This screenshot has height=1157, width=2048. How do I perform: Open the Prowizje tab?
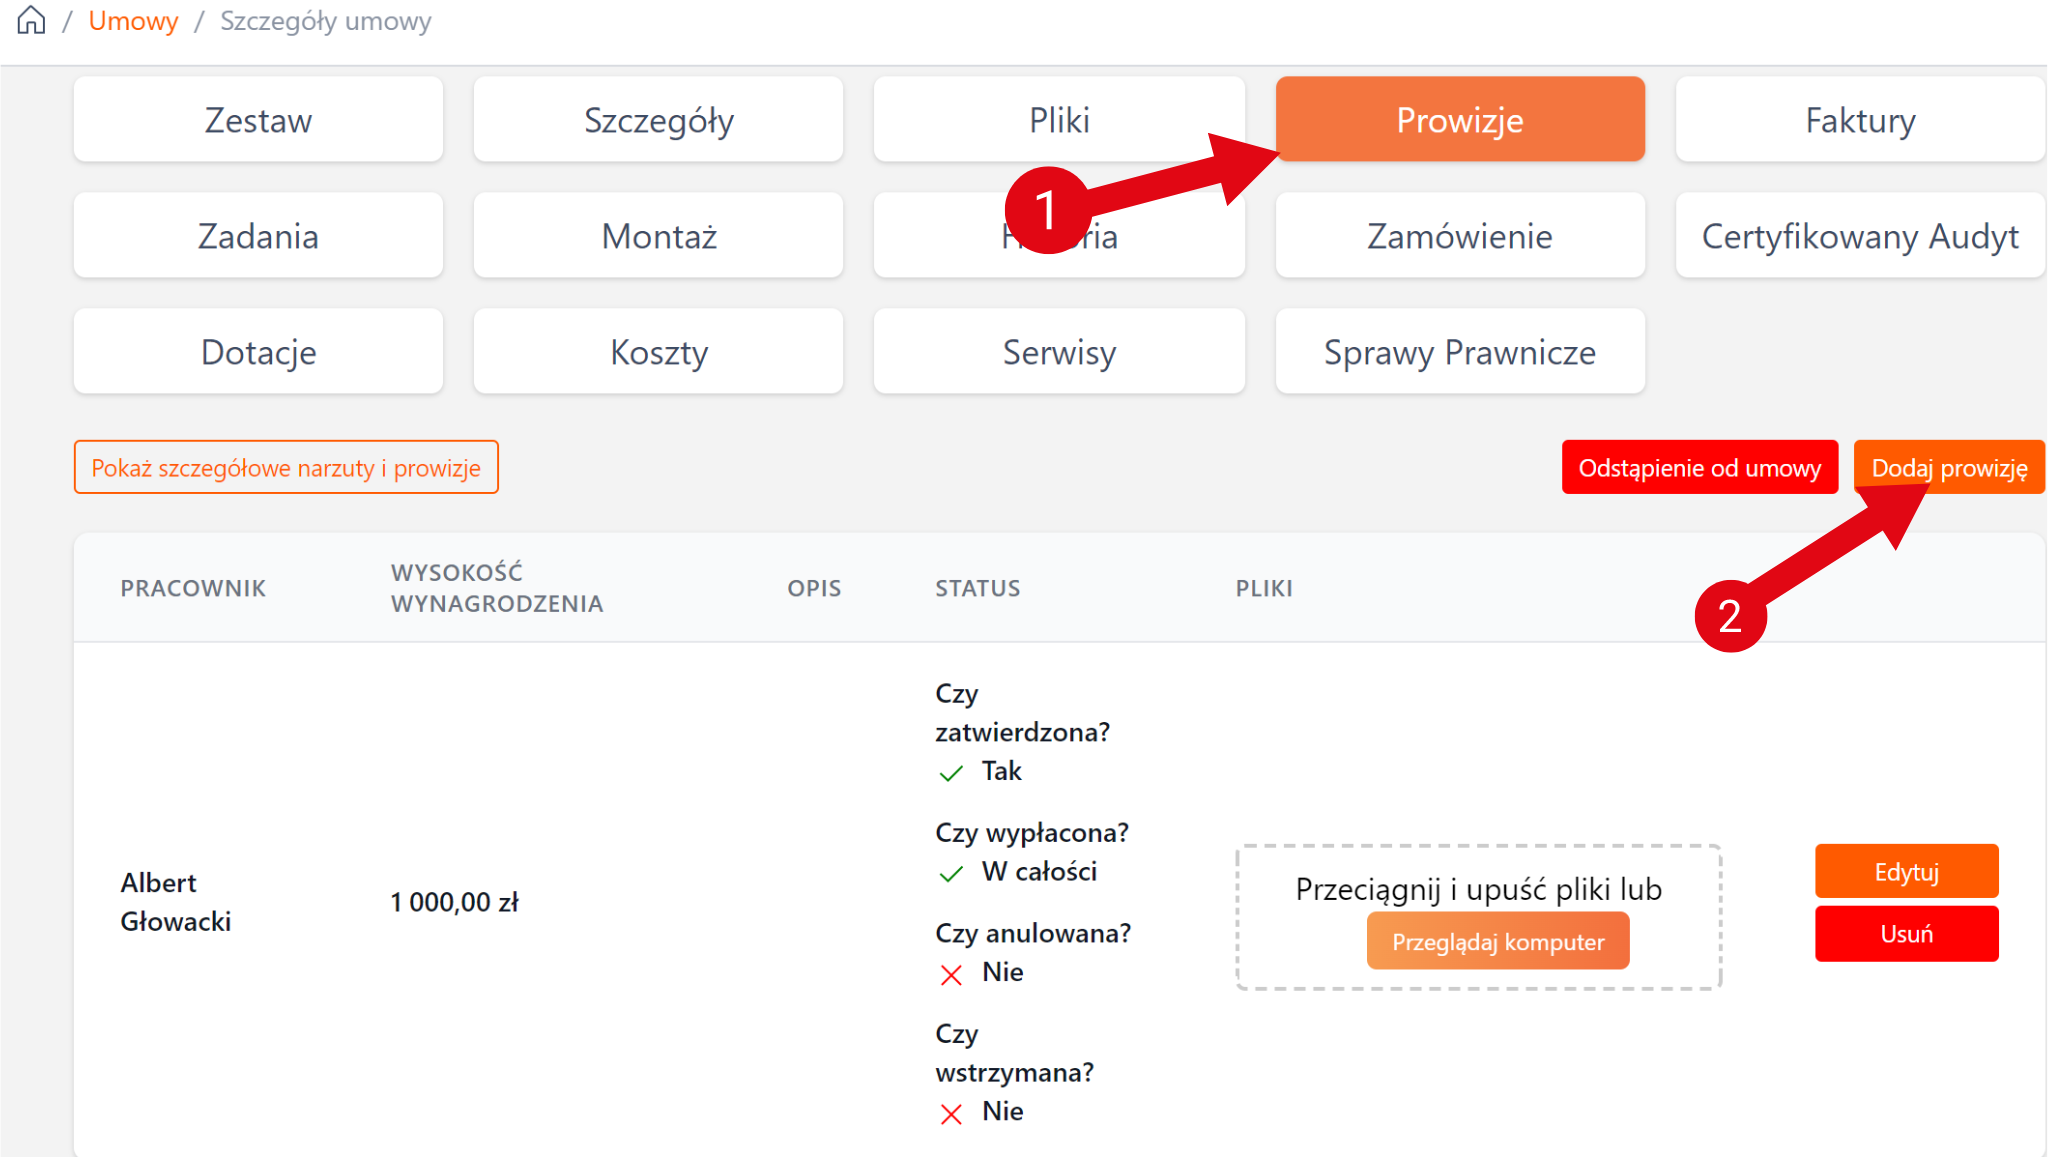1459,120
